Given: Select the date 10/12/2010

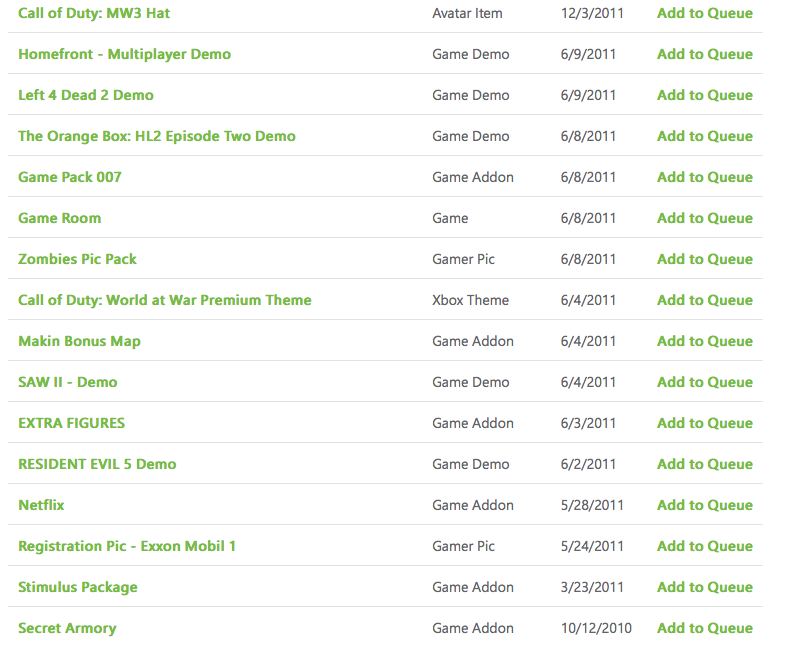Looking at the screenshot, I should click(x=596, y=628).
